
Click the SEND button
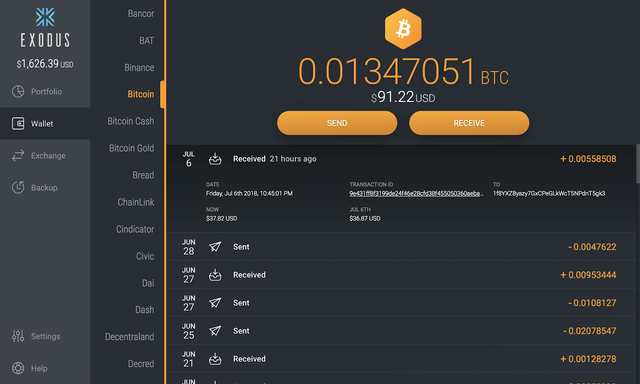(x=337, y=123)
